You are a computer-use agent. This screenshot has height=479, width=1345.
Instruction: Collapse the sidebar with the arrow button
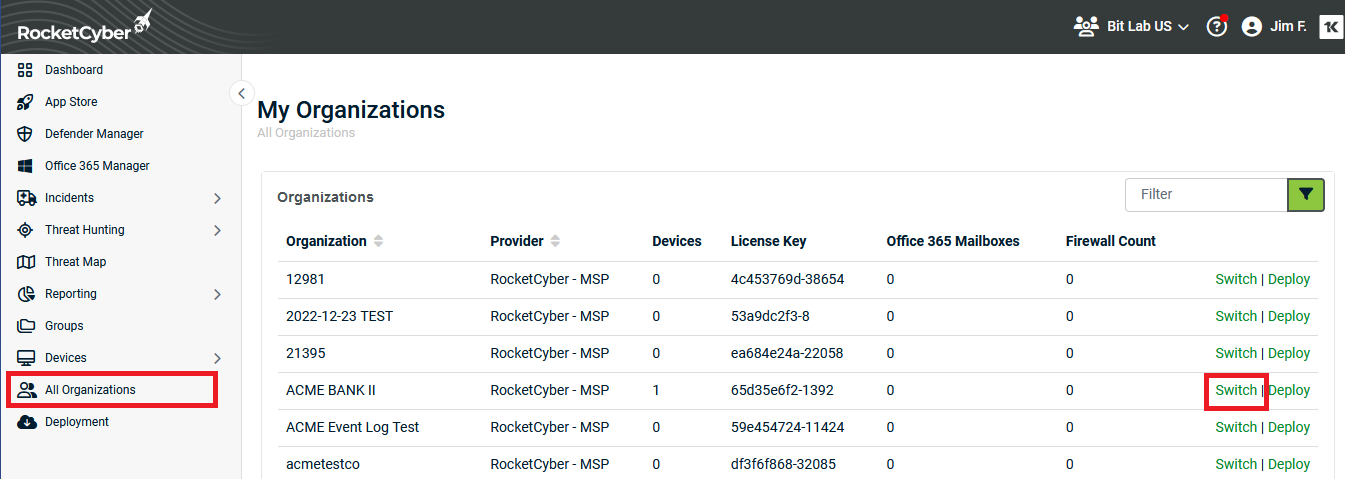[241, 93]
